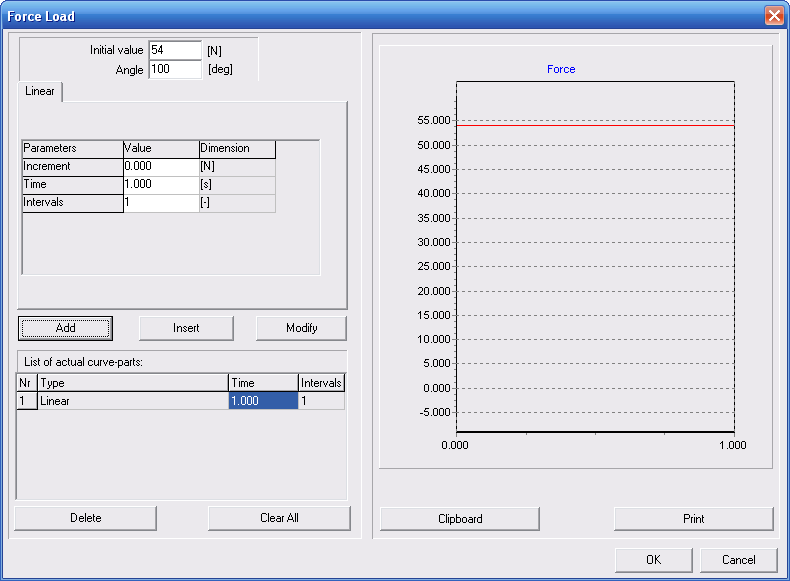Click the 55.000 axis label
790x581 pixels.
coord(434,120)
